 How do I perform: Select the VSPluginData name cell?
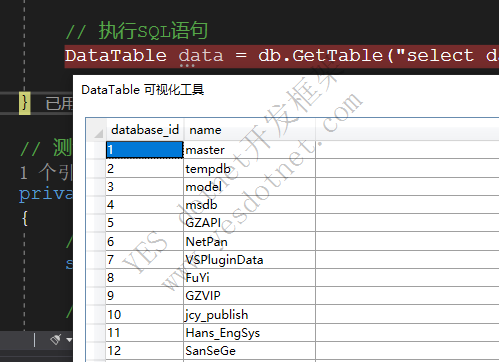tap(249, 260)
